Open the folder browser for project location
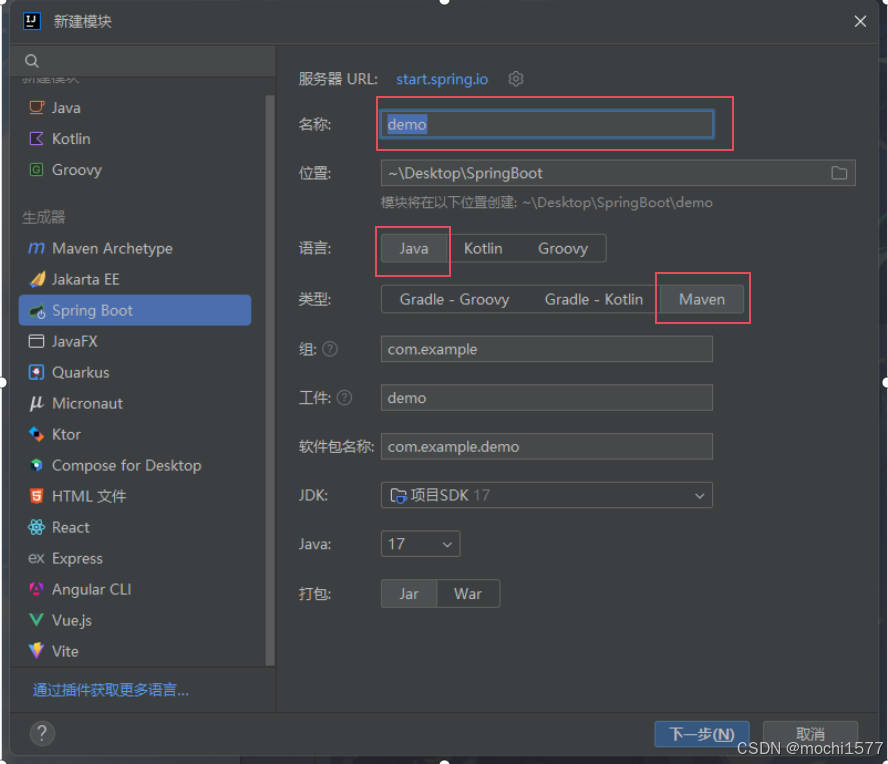 pyautogui.click(x=839, y=173)
